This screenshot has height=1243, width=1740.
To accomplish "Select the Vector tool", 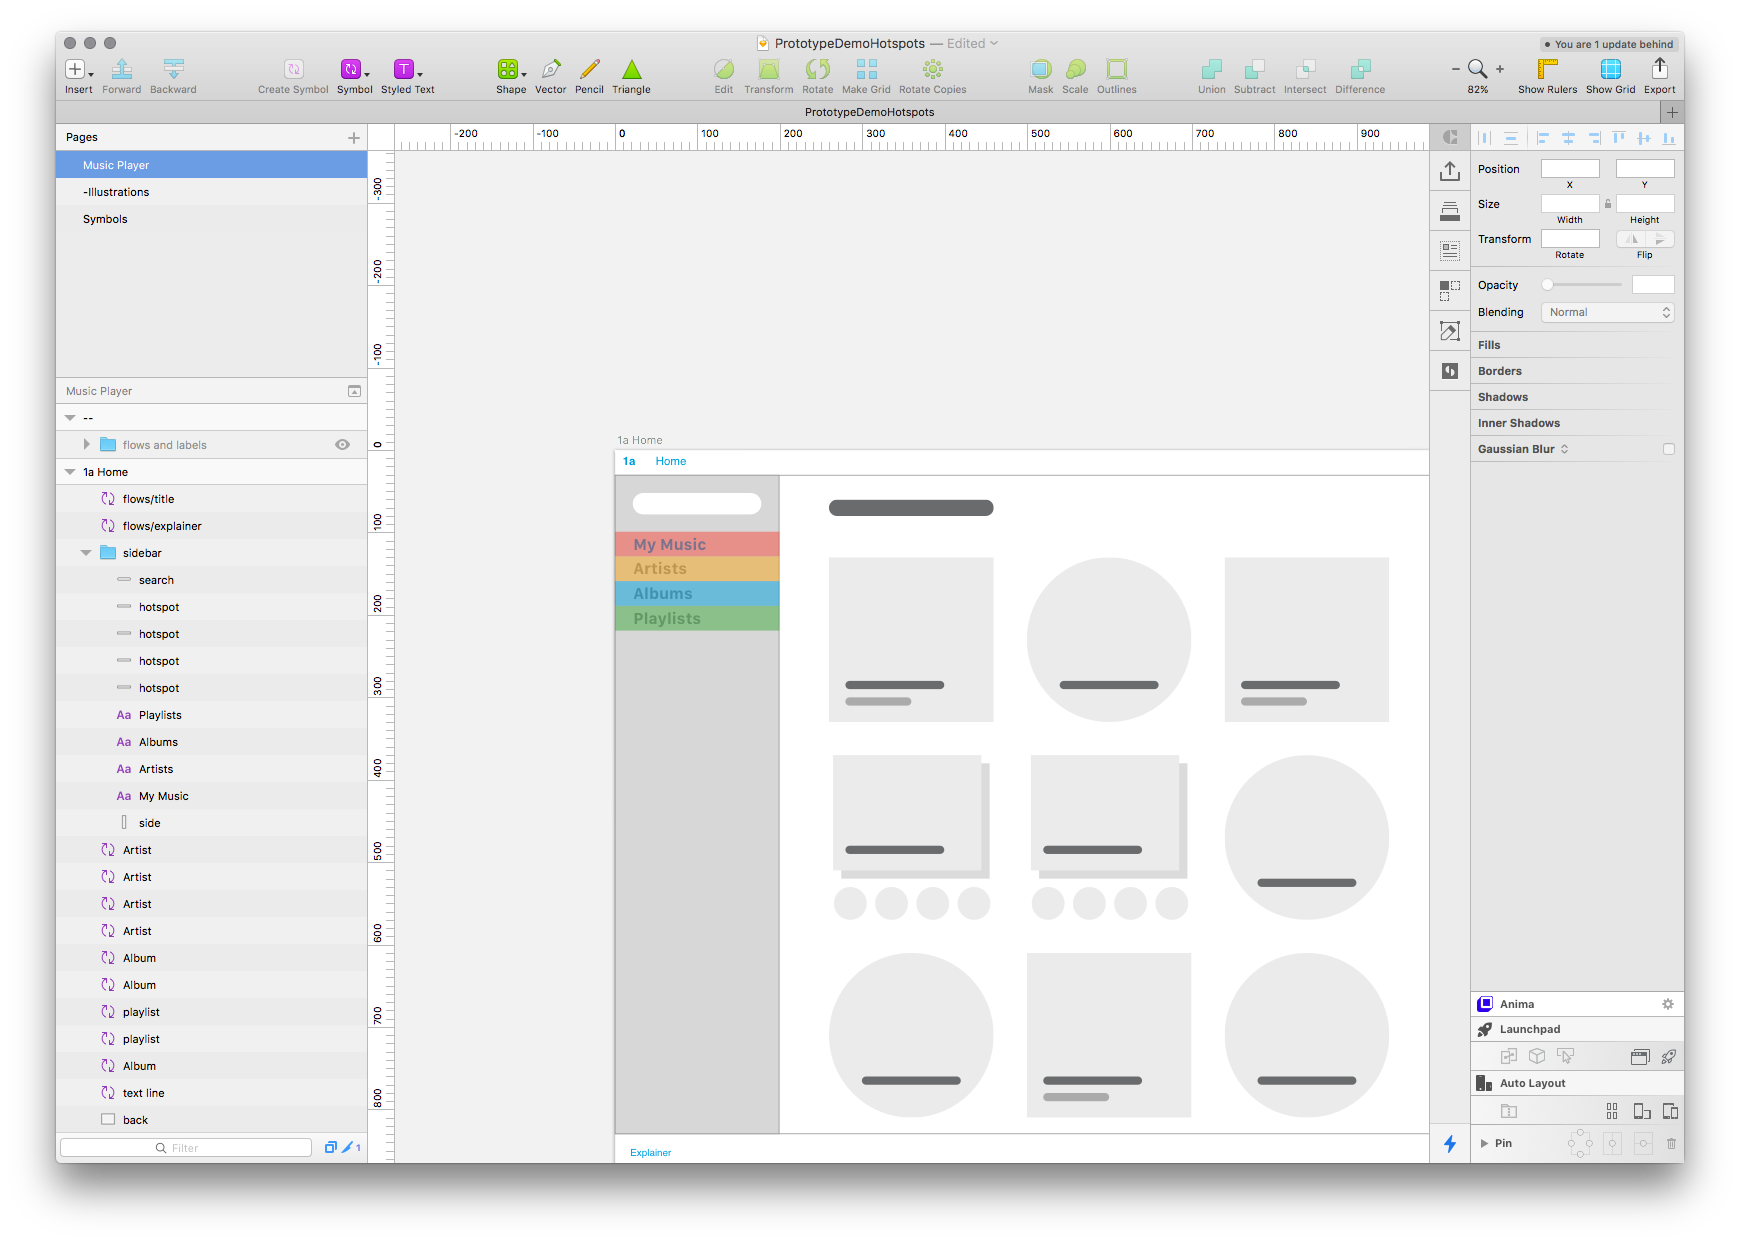I will tap(551, 70).
